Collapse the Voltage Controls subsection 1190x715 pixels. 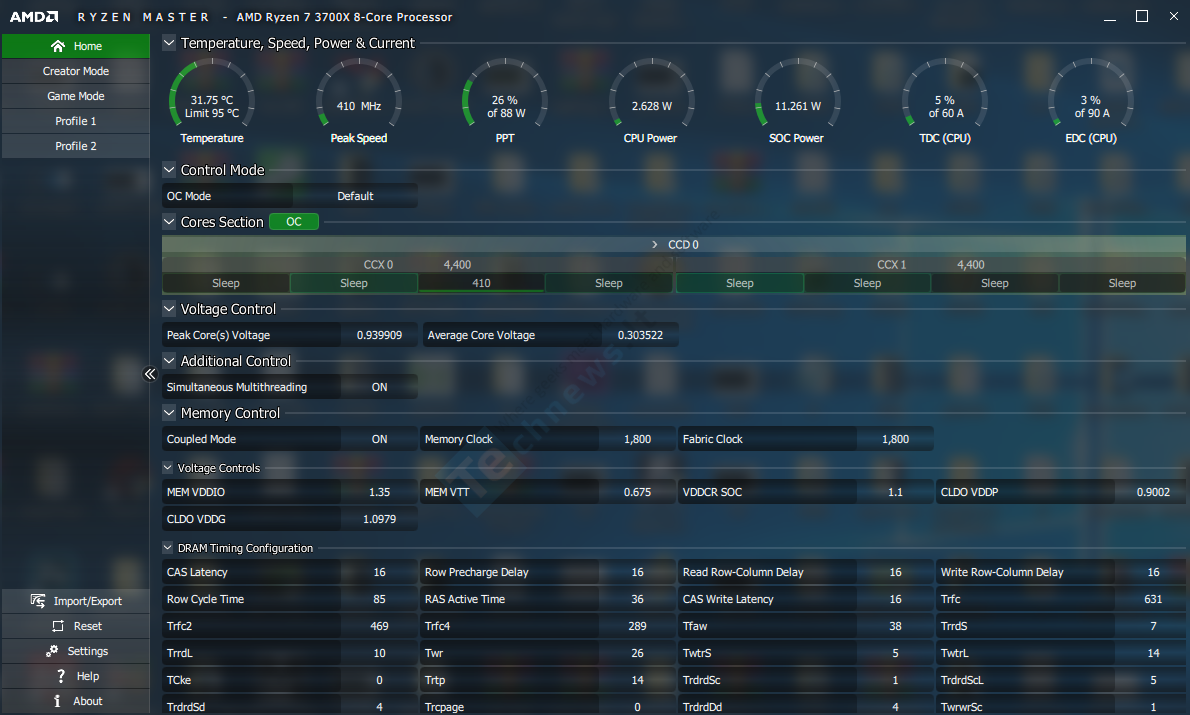point(168,468)
